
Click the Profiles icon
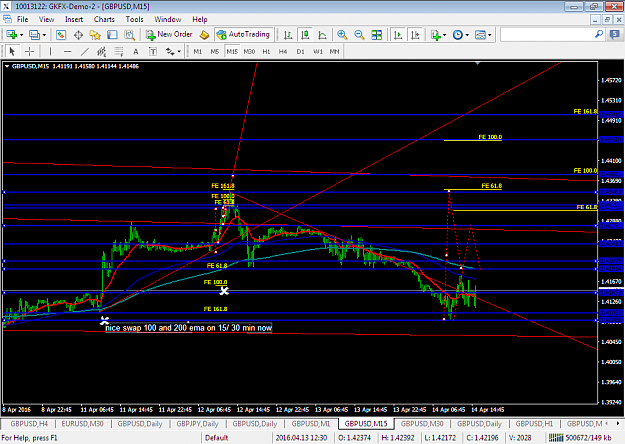coord(35,35)
